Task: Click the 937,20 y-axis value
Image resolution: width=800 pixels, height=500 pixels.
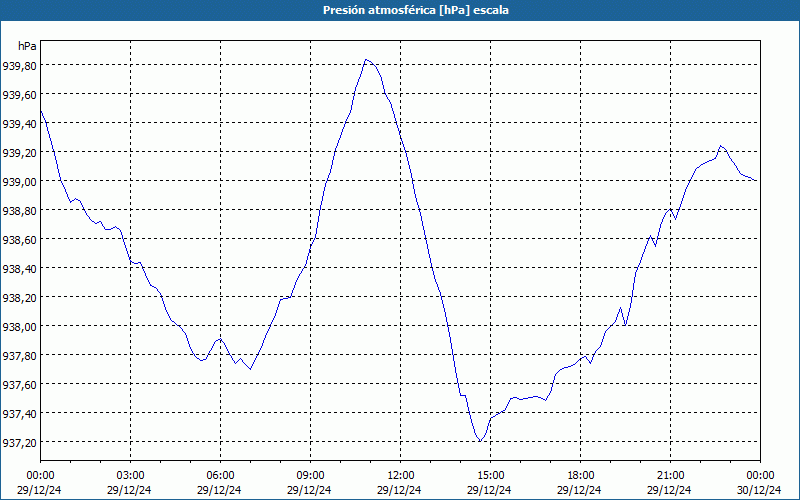Action: pyautogui.click(x=19, y=442)
